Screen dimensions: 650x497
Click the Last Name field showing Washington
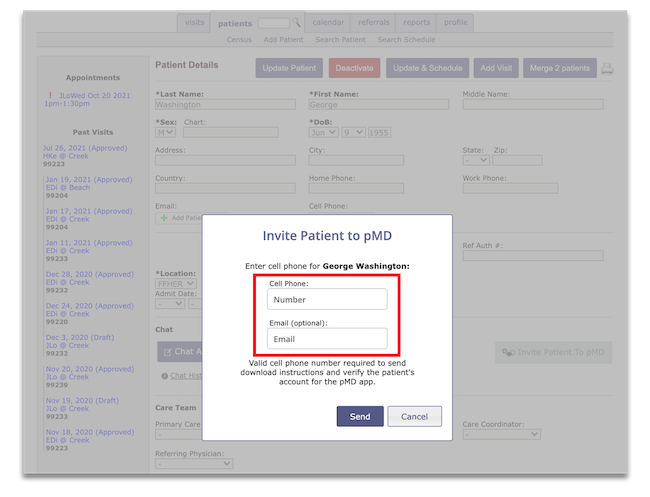[226, 104]
